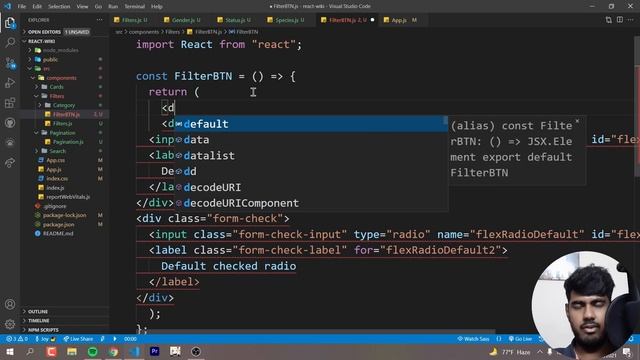Open the Live Share view in activity bar

click(10, 162)
